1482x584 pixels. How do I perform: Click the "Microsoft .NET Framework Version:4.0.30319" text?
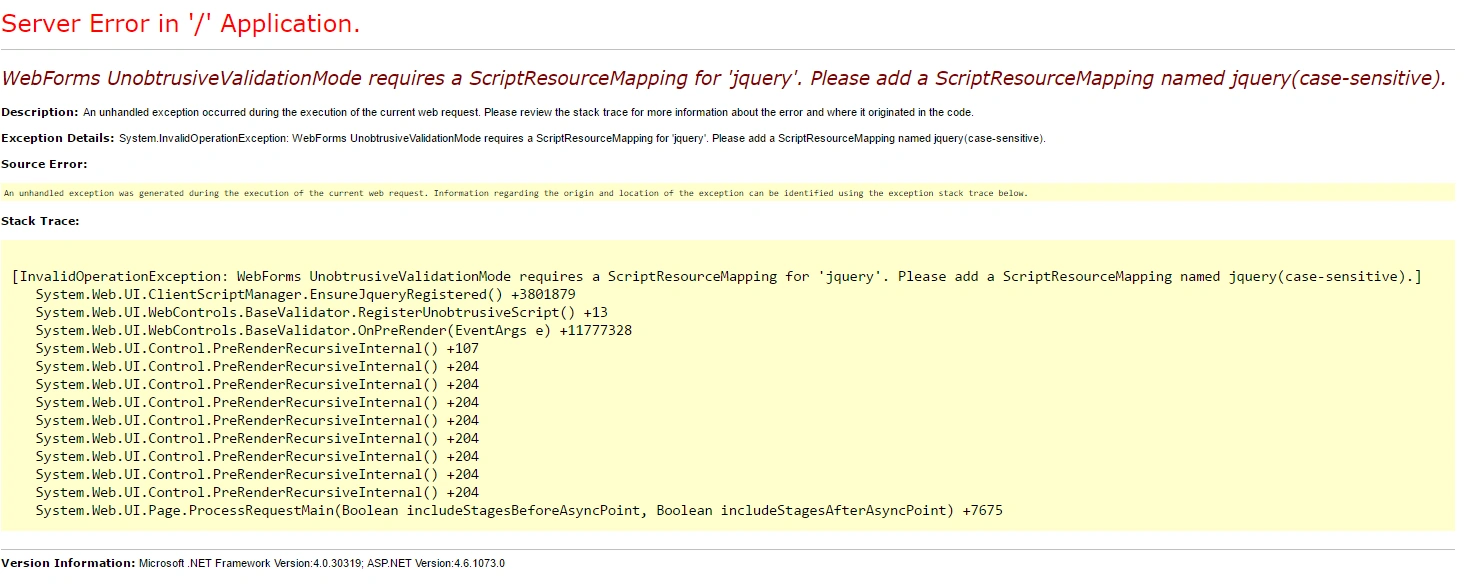pyautogui.click(x=250, y=563)
